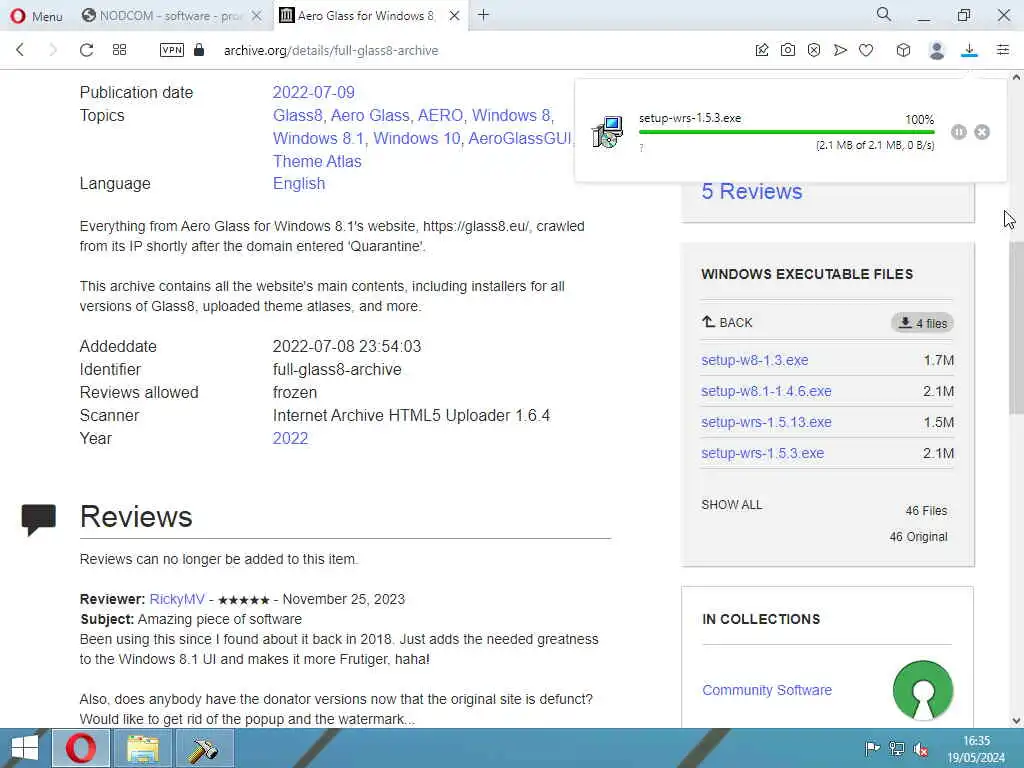This screenshot has width=1024, height=768.
Task: Open the ad blocker shield icon
Action: pos(814,50)
